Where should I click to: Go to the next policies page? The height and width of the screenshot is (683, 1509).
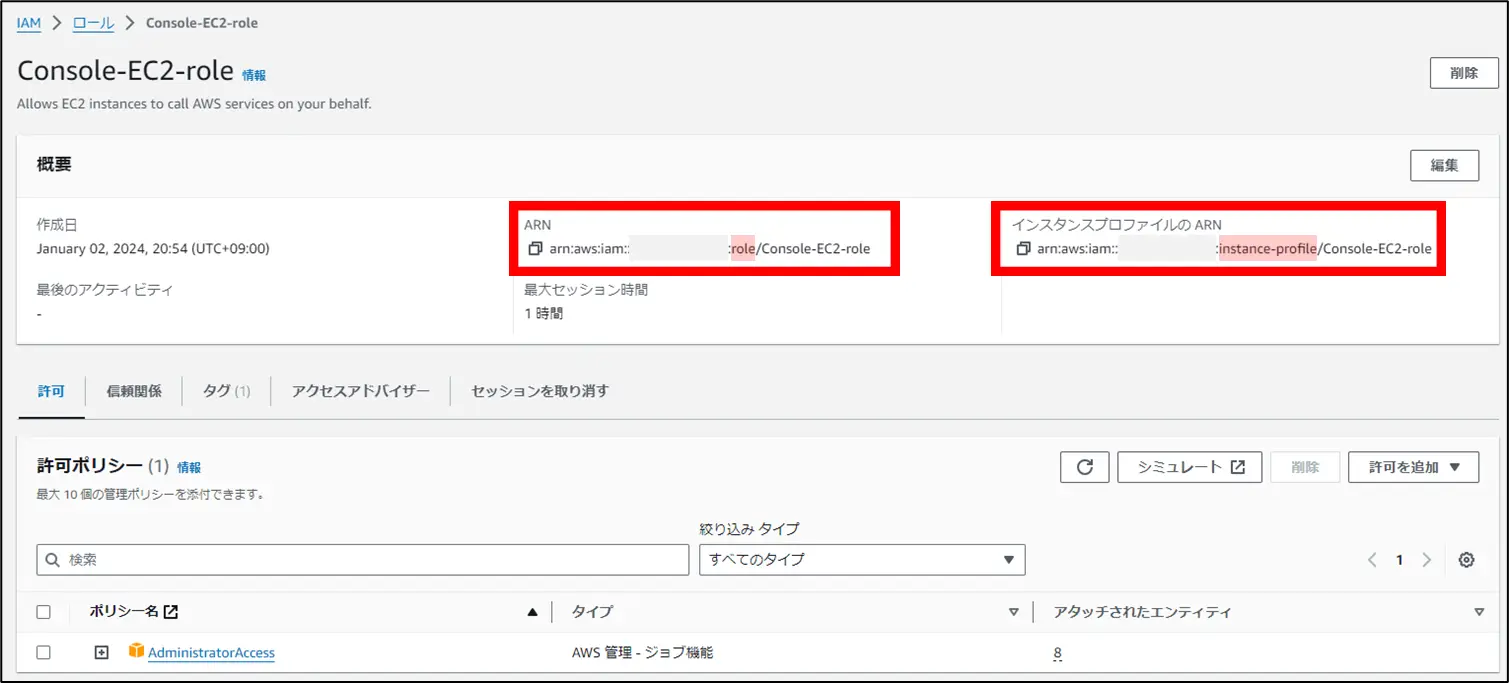pyautogui.click(x=1427, y=560)
